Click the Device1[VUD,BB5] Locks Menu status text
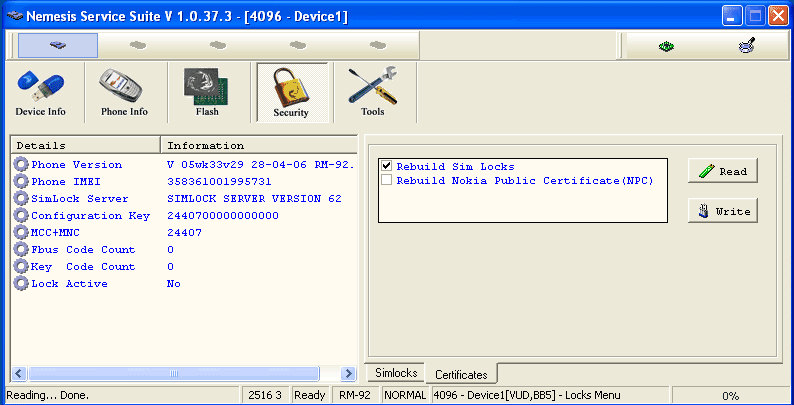The height and width of the screenshot is (405, 794). click(x=527, y=395)
